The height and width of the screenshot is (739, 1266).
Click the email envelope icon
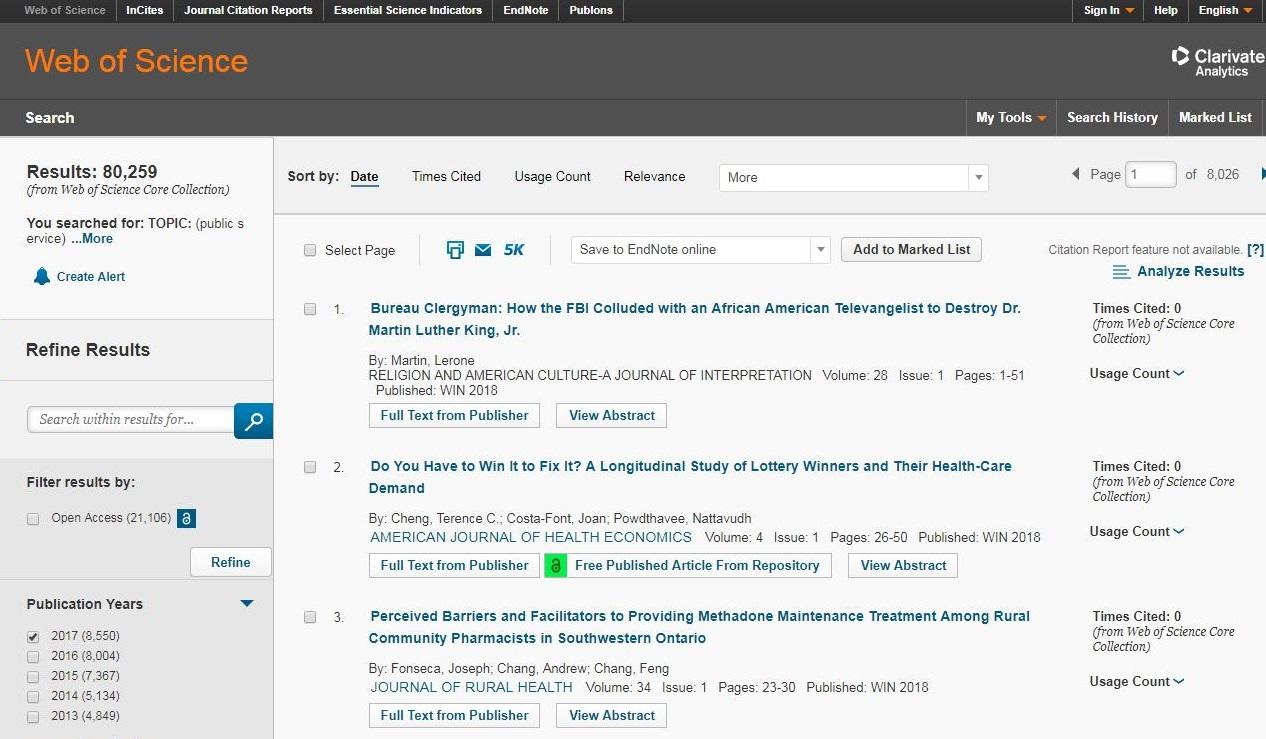tap(483, 250)
